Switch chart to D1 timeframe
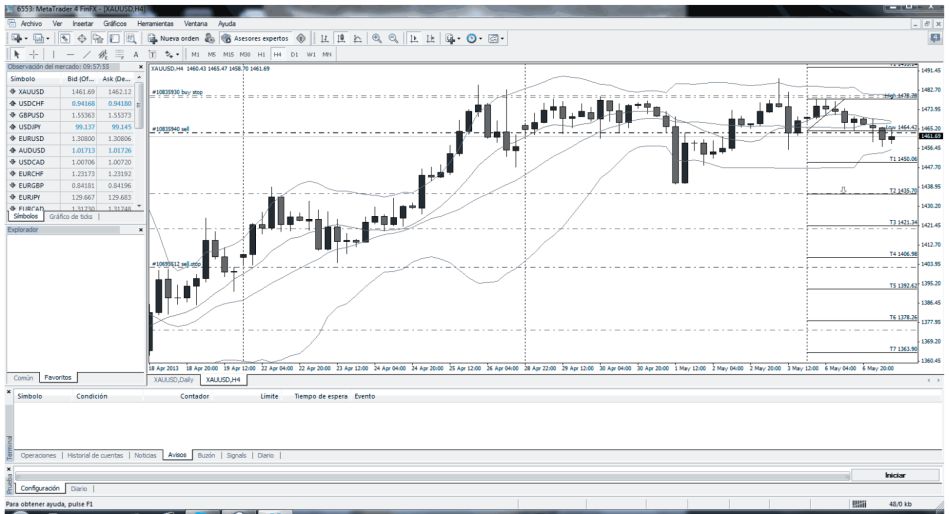 coord(294,54)
